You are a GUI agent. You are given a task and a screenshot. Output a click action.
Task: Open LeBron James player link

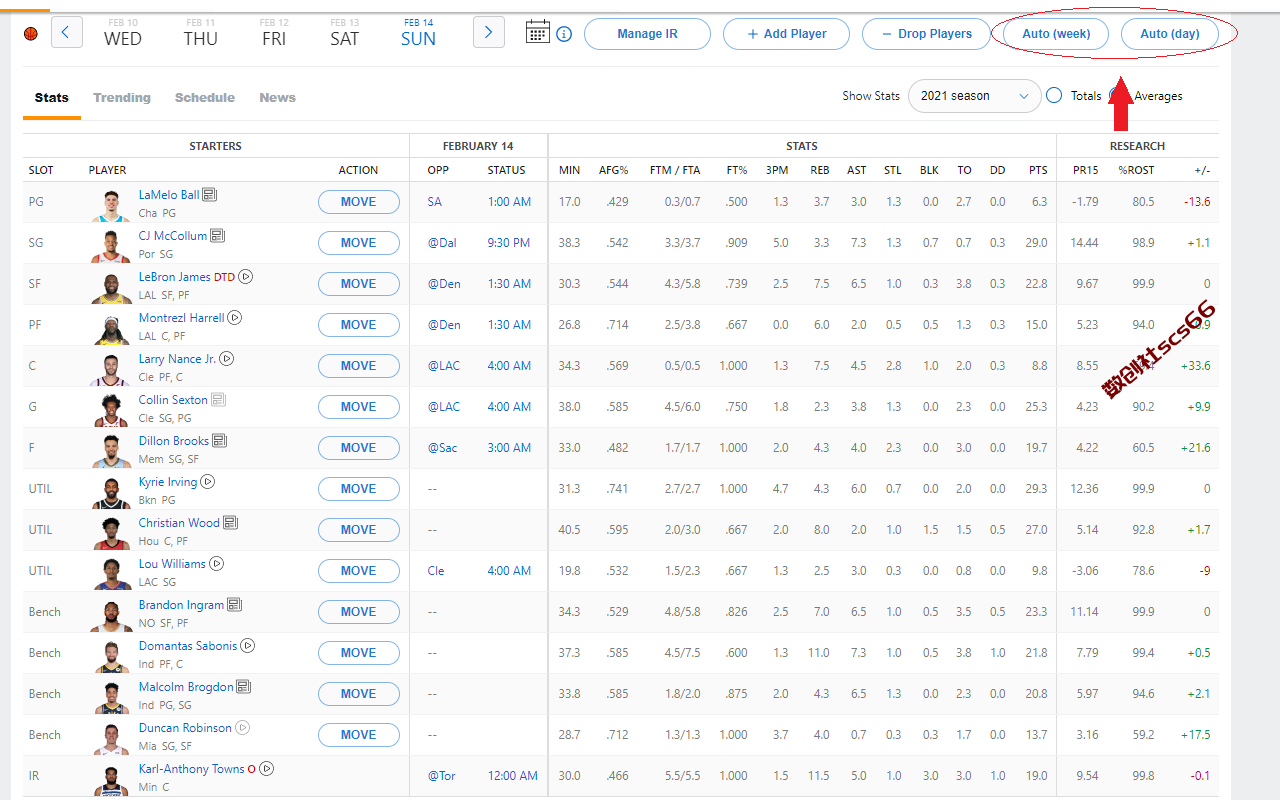click(x=174, y=277)
